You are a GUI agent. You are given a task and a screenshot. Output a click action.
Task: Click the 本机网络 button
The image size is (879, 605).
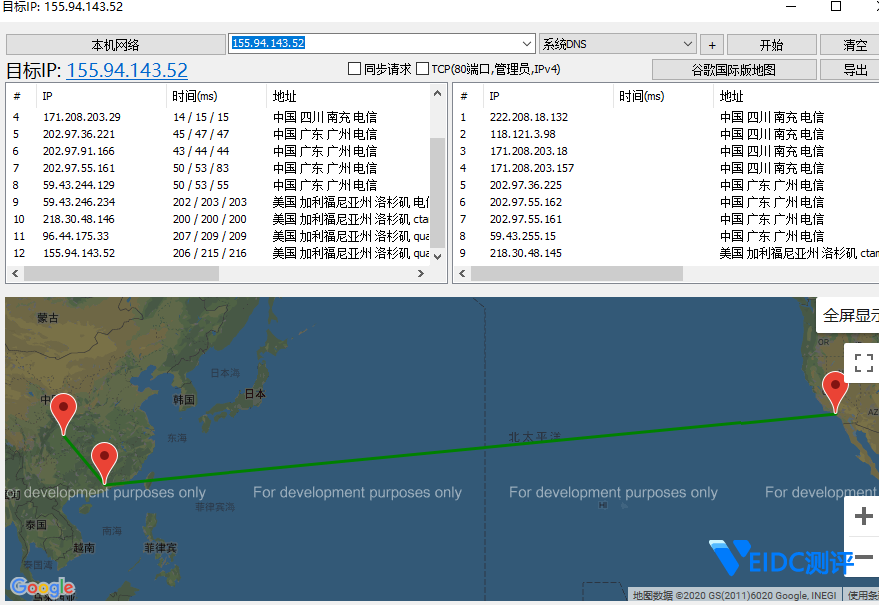coord(116,45)
